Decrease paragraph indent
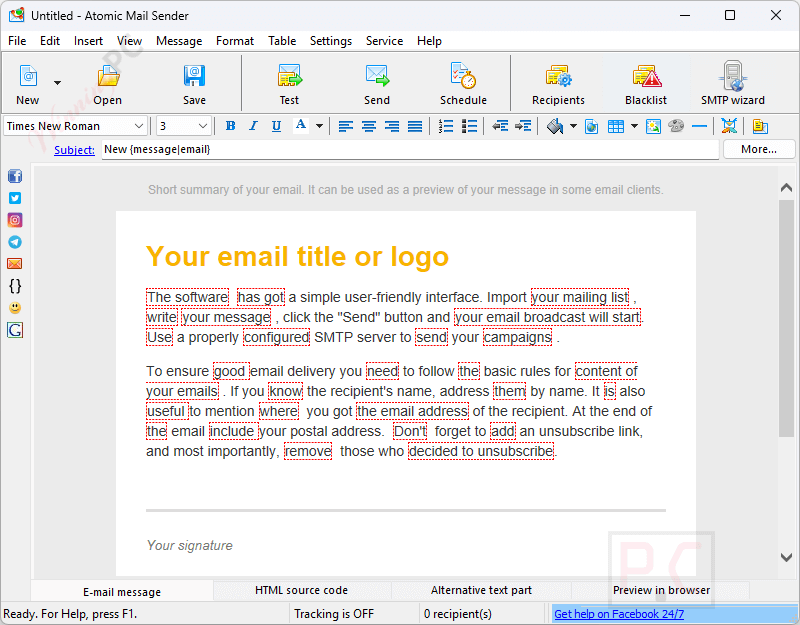 (x=500, y=126)
